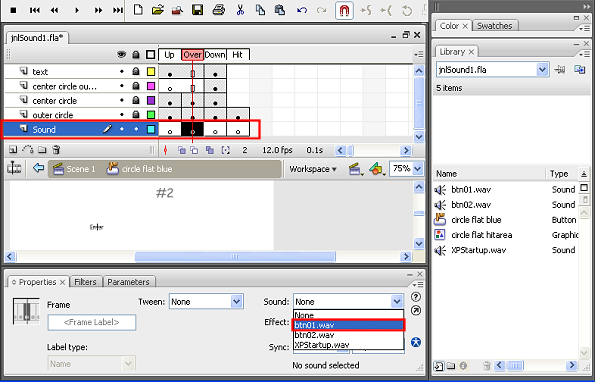Open the Edit Symbols dropdown

[377, 169]
